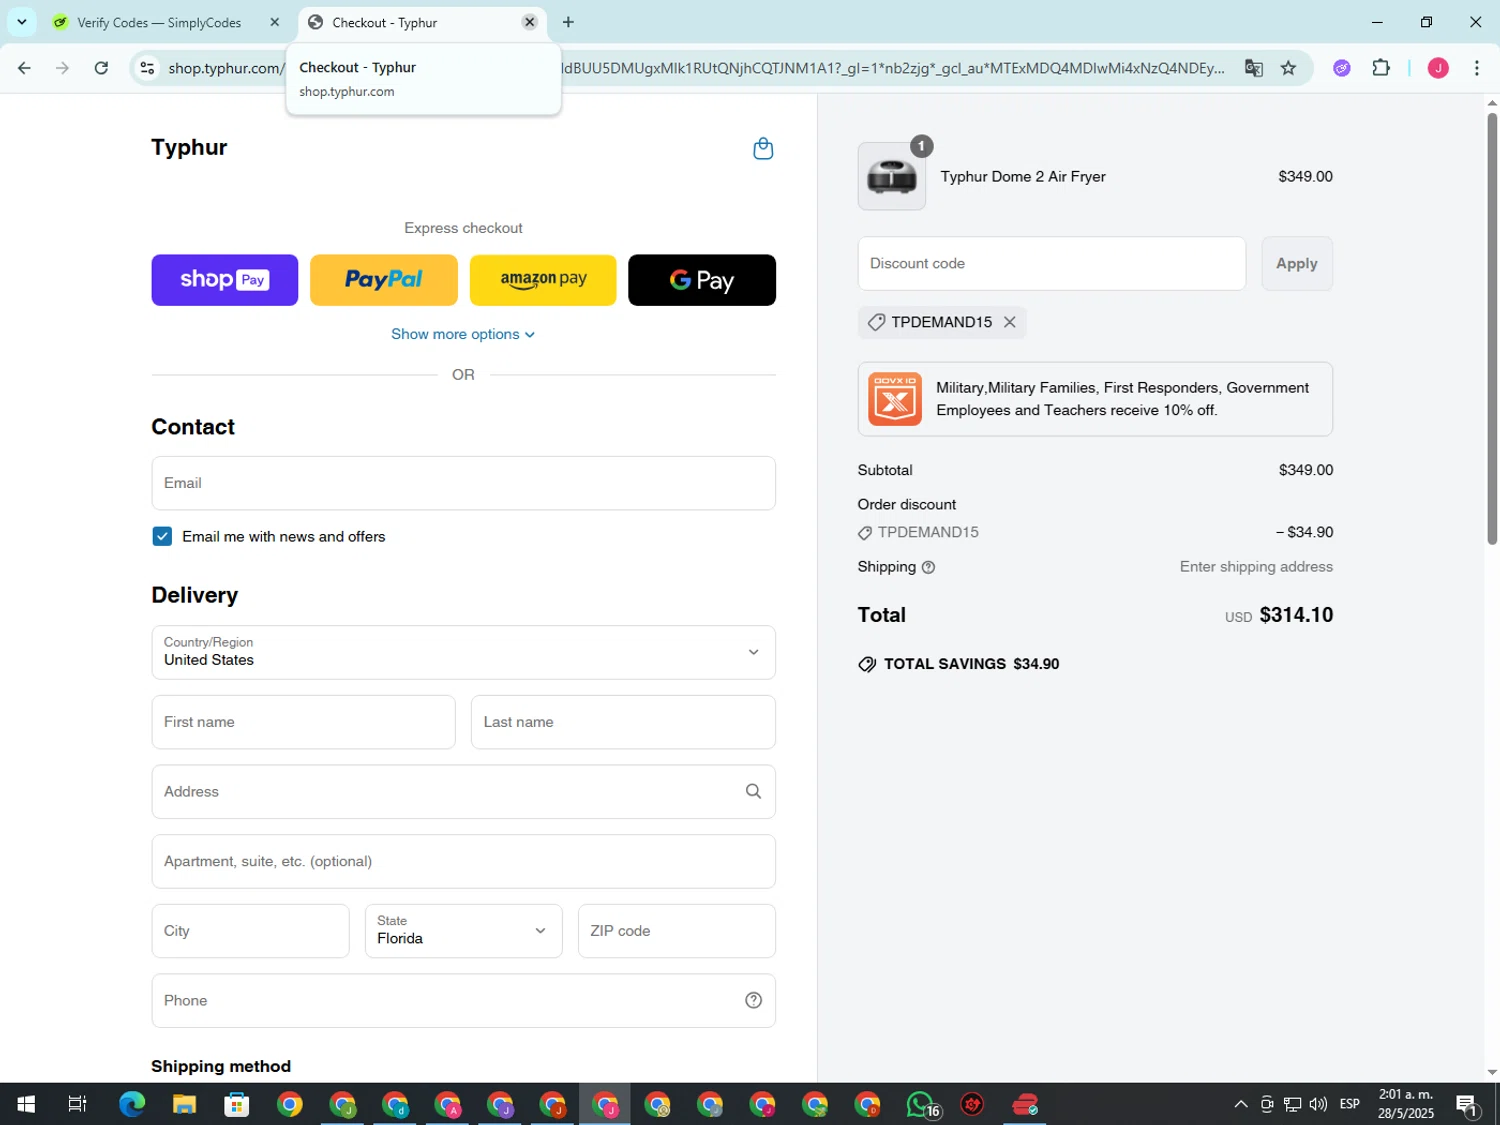
Task: Click the Phone number field
Action: [463, 1001]
